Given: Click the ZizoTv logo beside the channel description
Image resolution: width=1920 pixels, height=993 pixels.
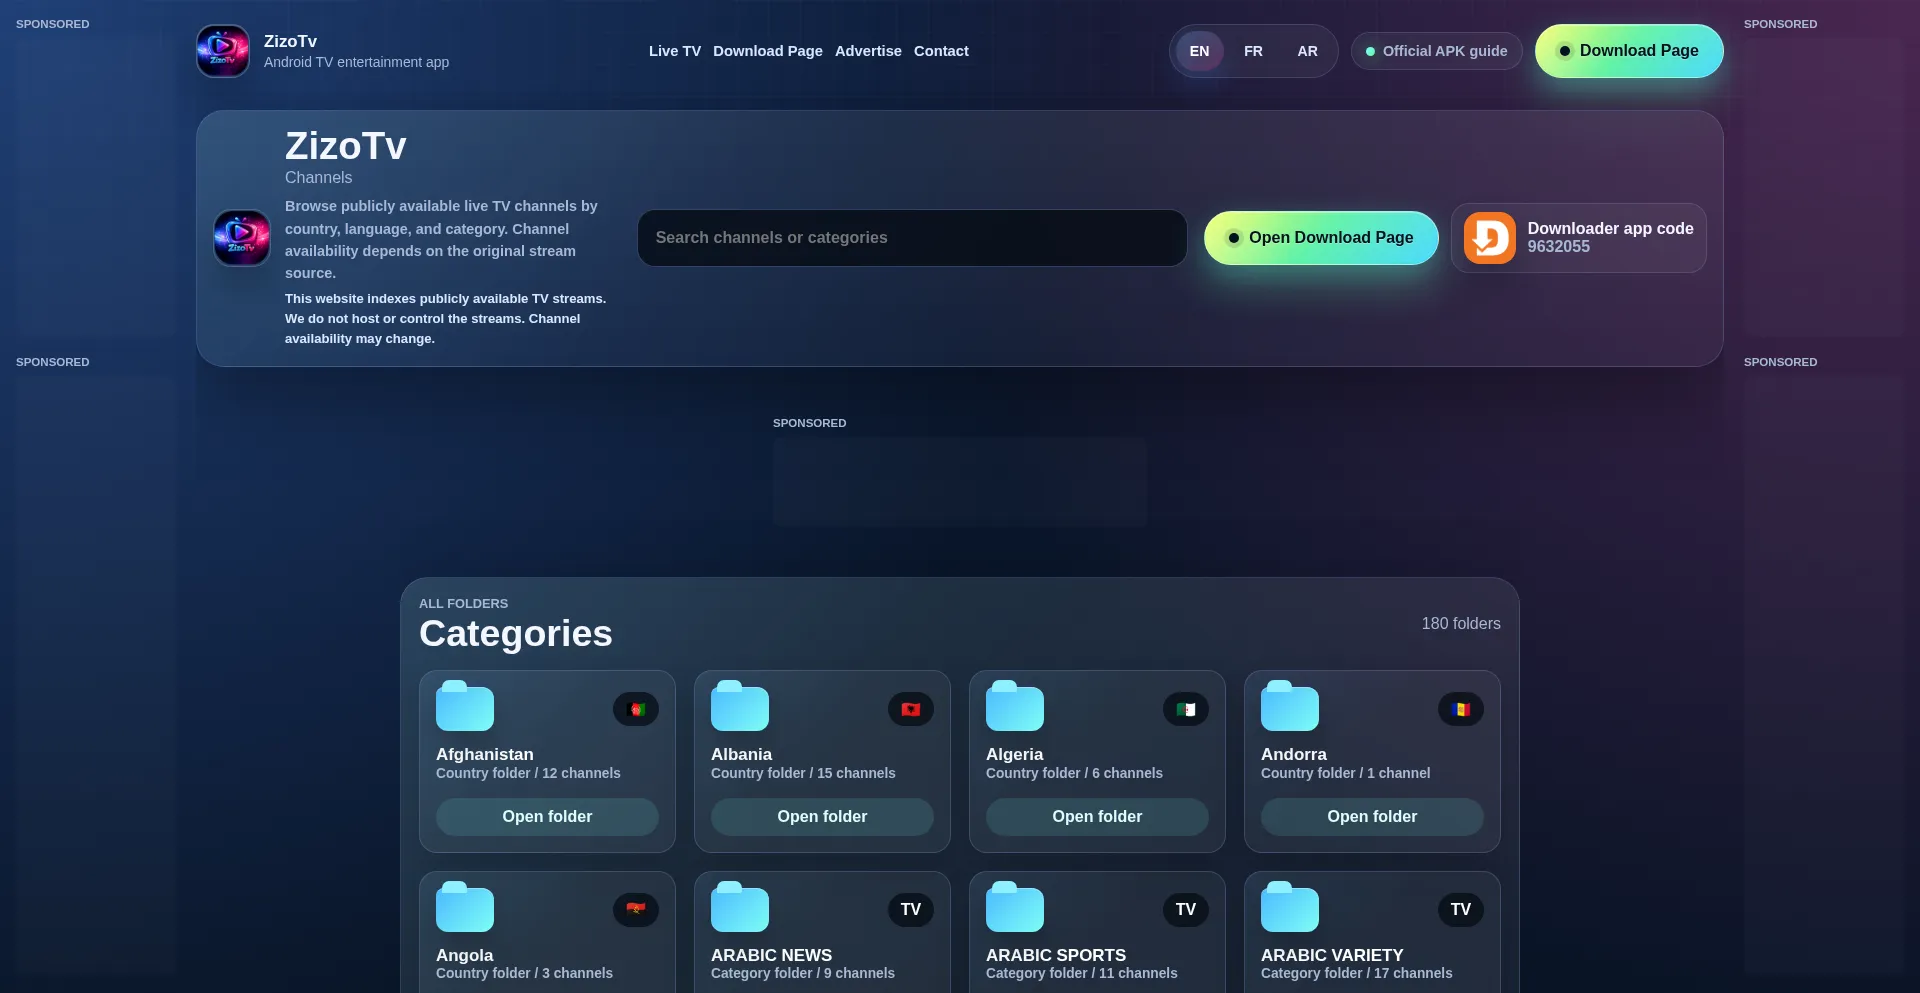Looking at the screenshot, I should (x=242, y=238).
